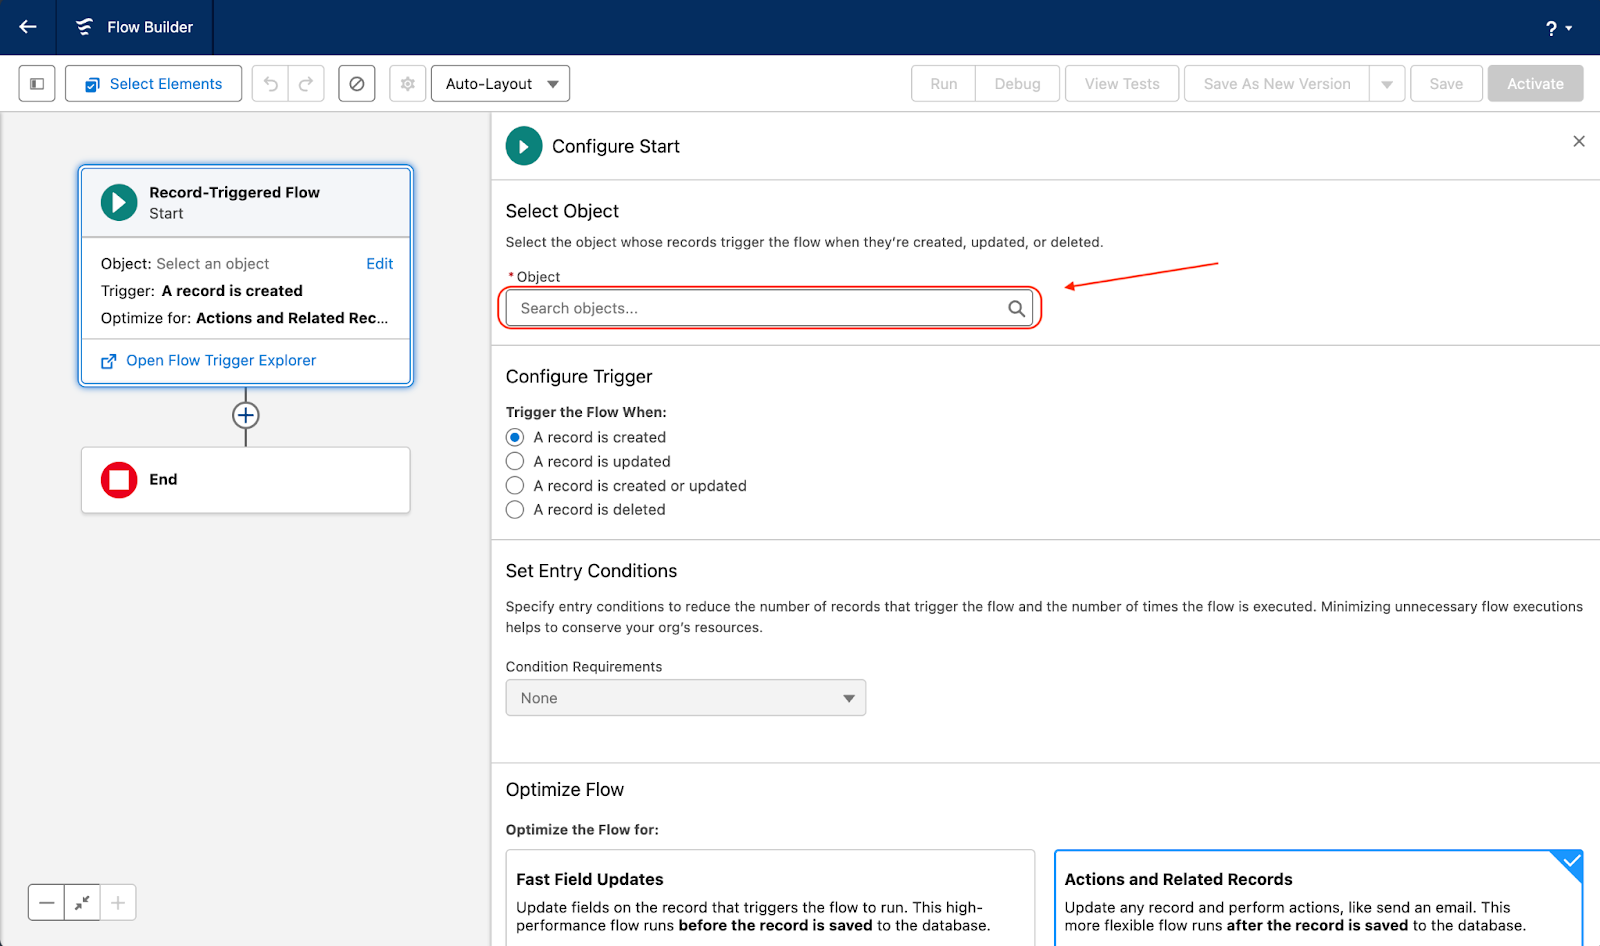Select 'A record is updated' radio option
The image size is (1600, 946).
point(515,461)
